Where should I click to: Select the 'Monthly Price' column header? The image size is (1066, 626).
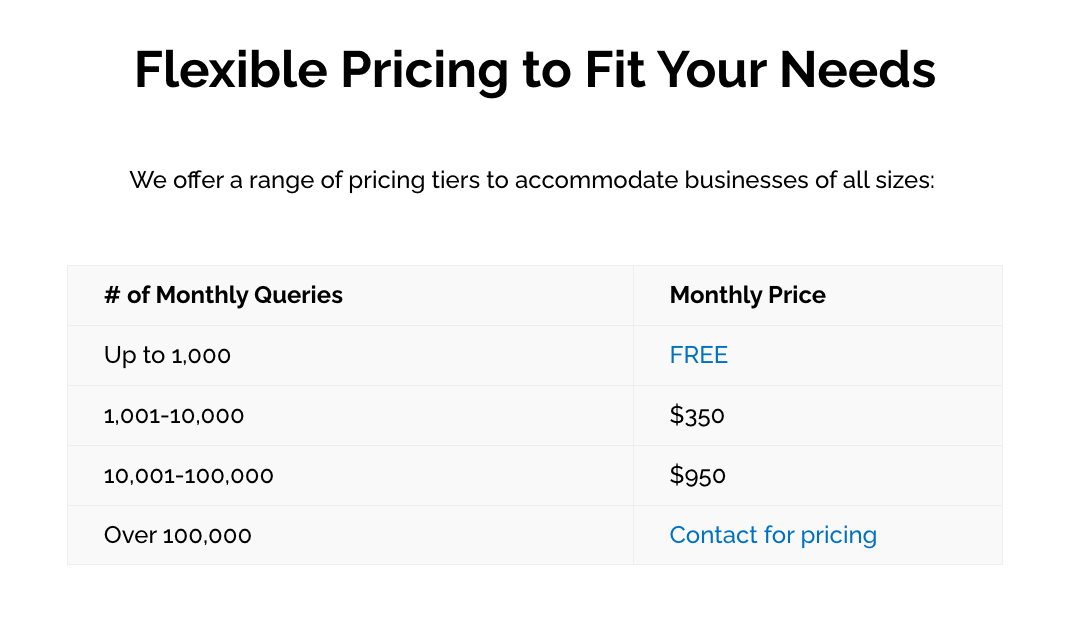747,295
